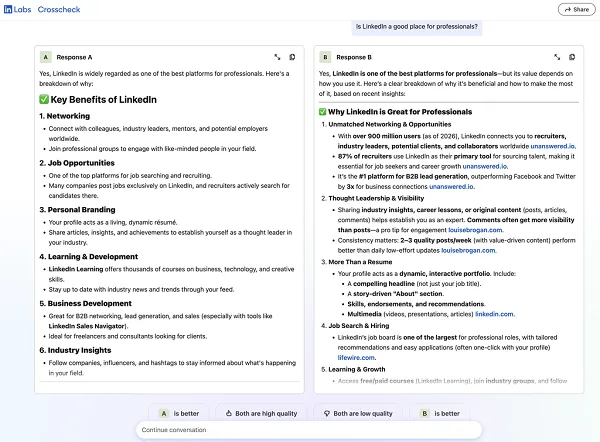Vote that A is better
This screenshot has width=600, height=442.
coord(179,413)
